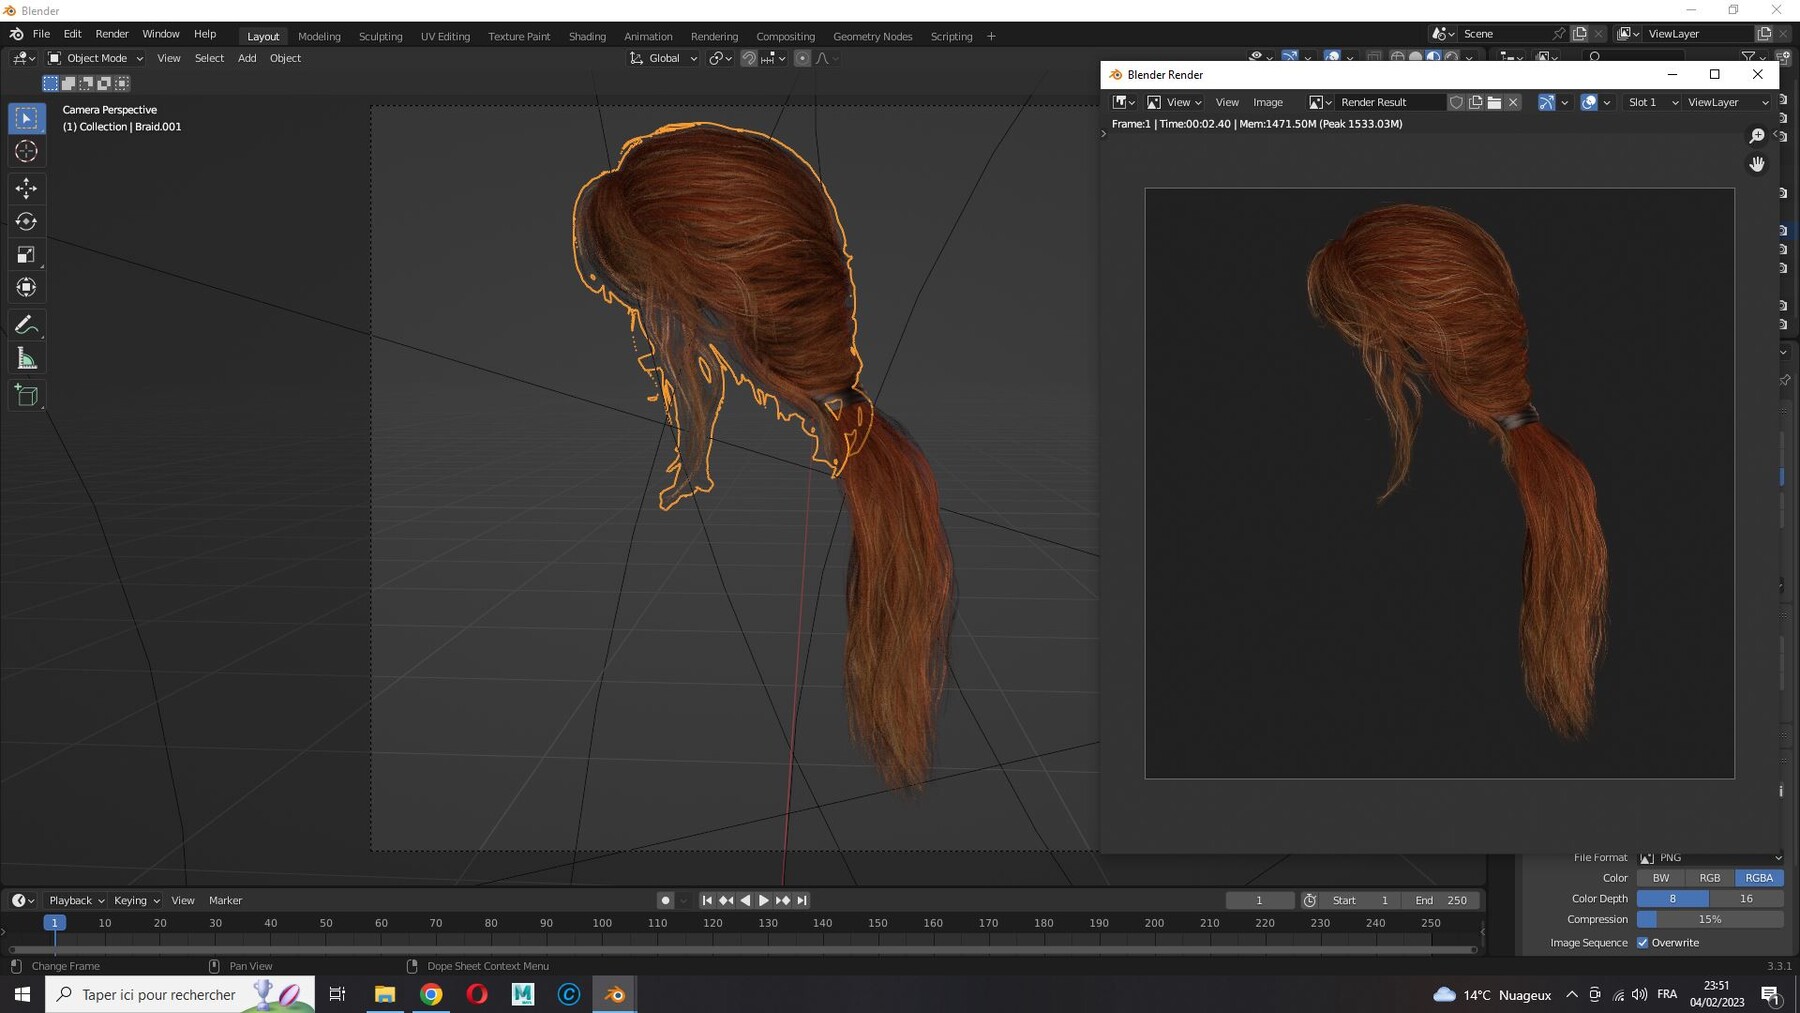The height and width of the screenshot is (1013, 1800).
Task: Switch to the Geometry Nodes tab
Action: tap(872, 36)
